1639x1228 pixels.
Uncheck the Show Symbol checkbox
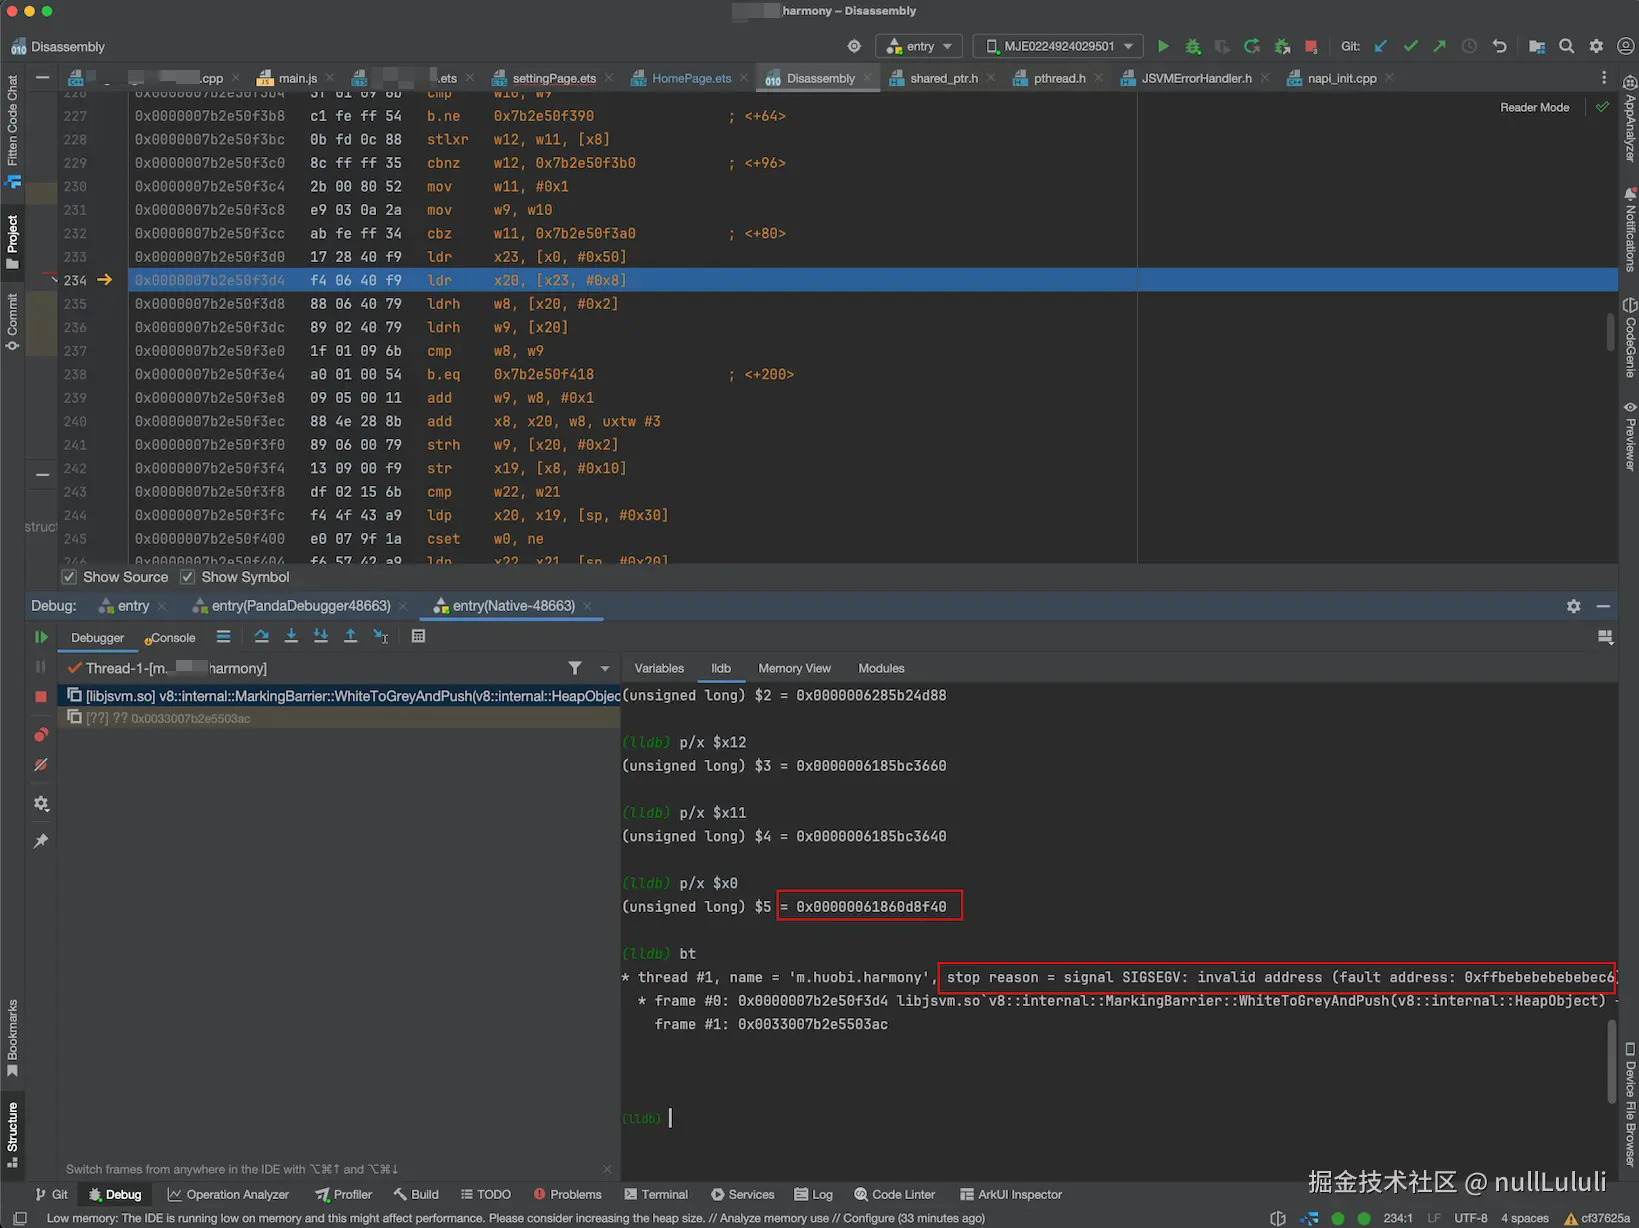coord(187,577)
